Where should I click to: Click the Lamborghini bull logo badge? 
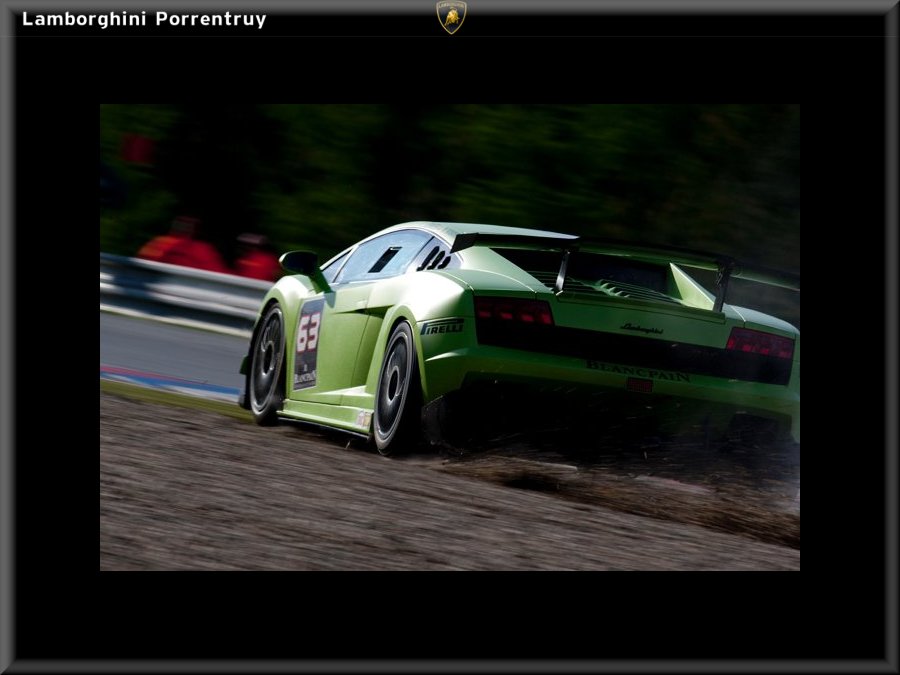(451, 17)
